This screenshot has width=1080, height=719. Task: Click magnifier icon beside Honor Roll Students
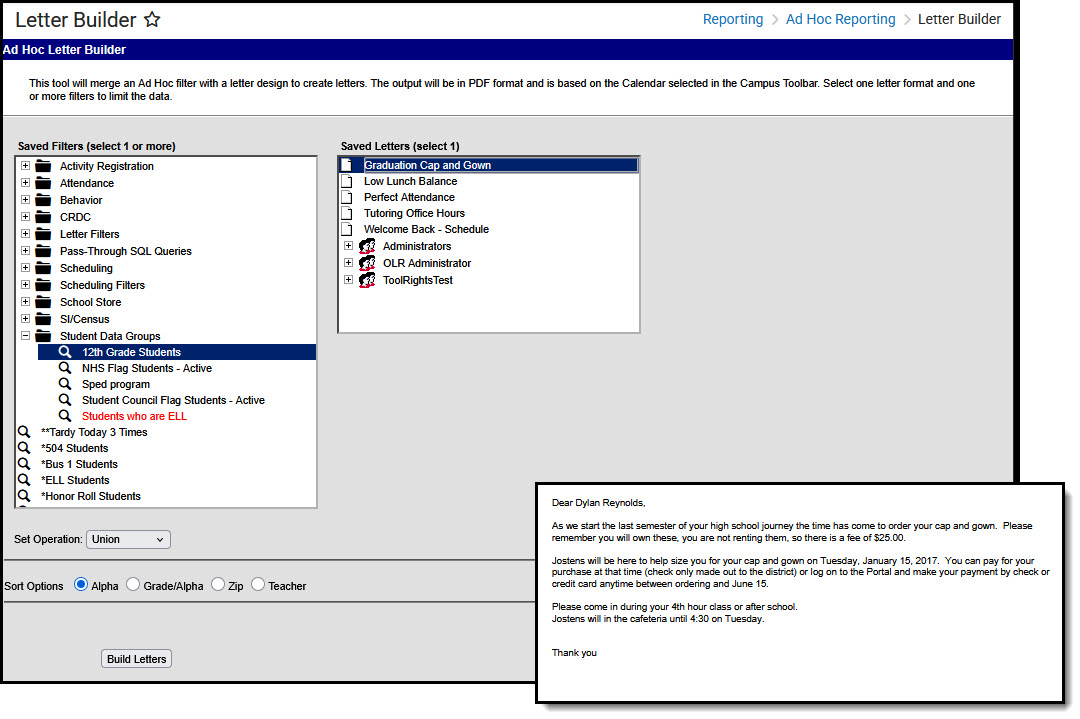(x=24, y=496)
